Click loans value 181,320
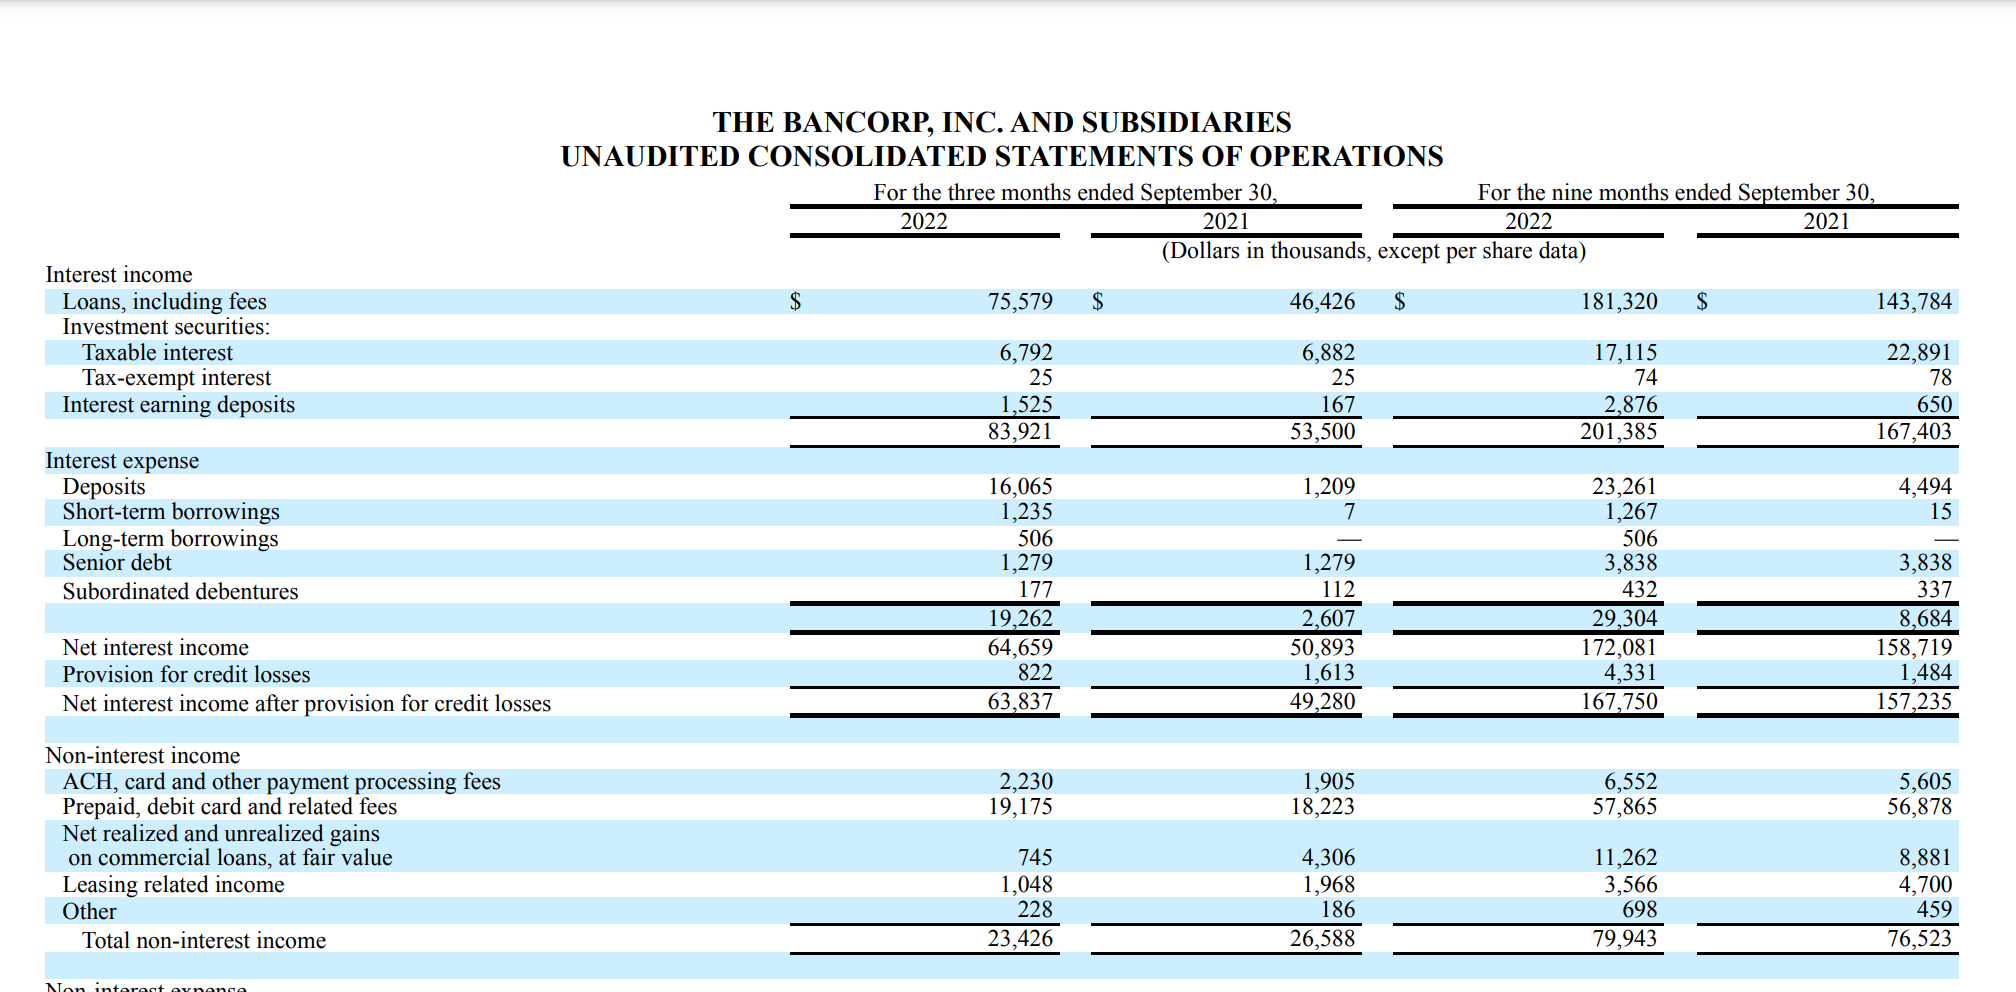This screenshot has width=2016, height=992. [1618, 301]
